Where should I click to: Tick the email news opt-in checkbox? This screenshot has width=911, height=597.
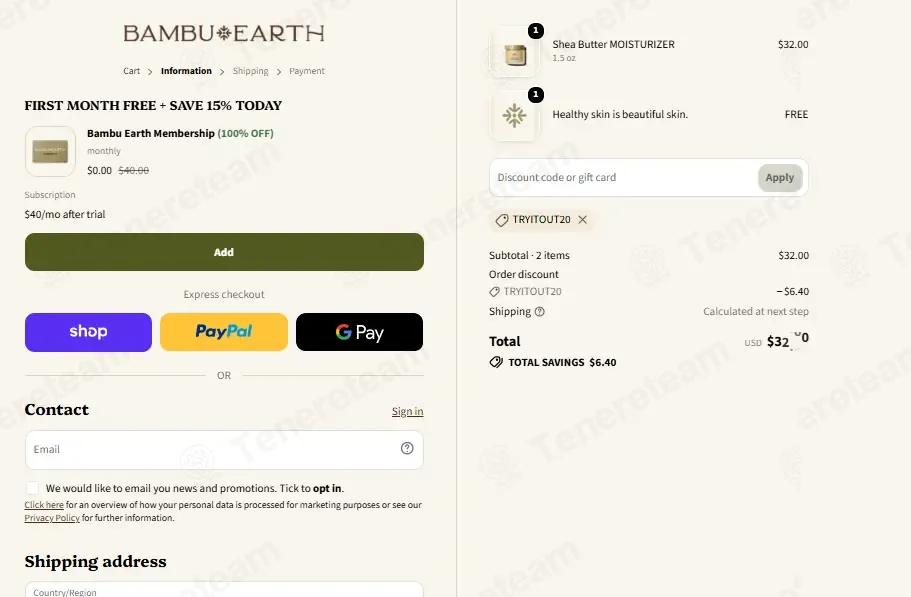[33, 488]
